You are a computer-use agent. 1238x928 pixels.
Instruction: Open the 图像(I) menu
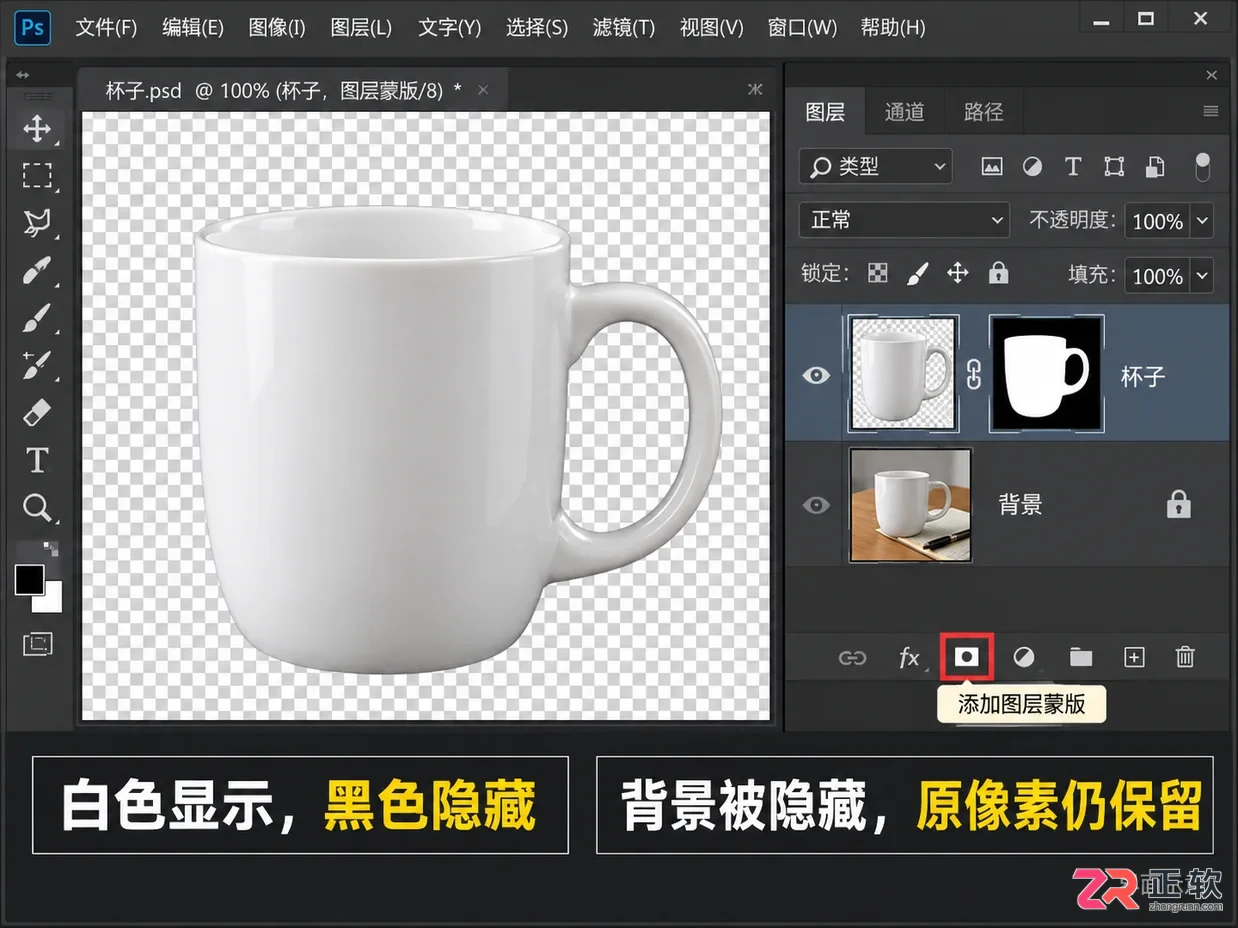point(277,27)
